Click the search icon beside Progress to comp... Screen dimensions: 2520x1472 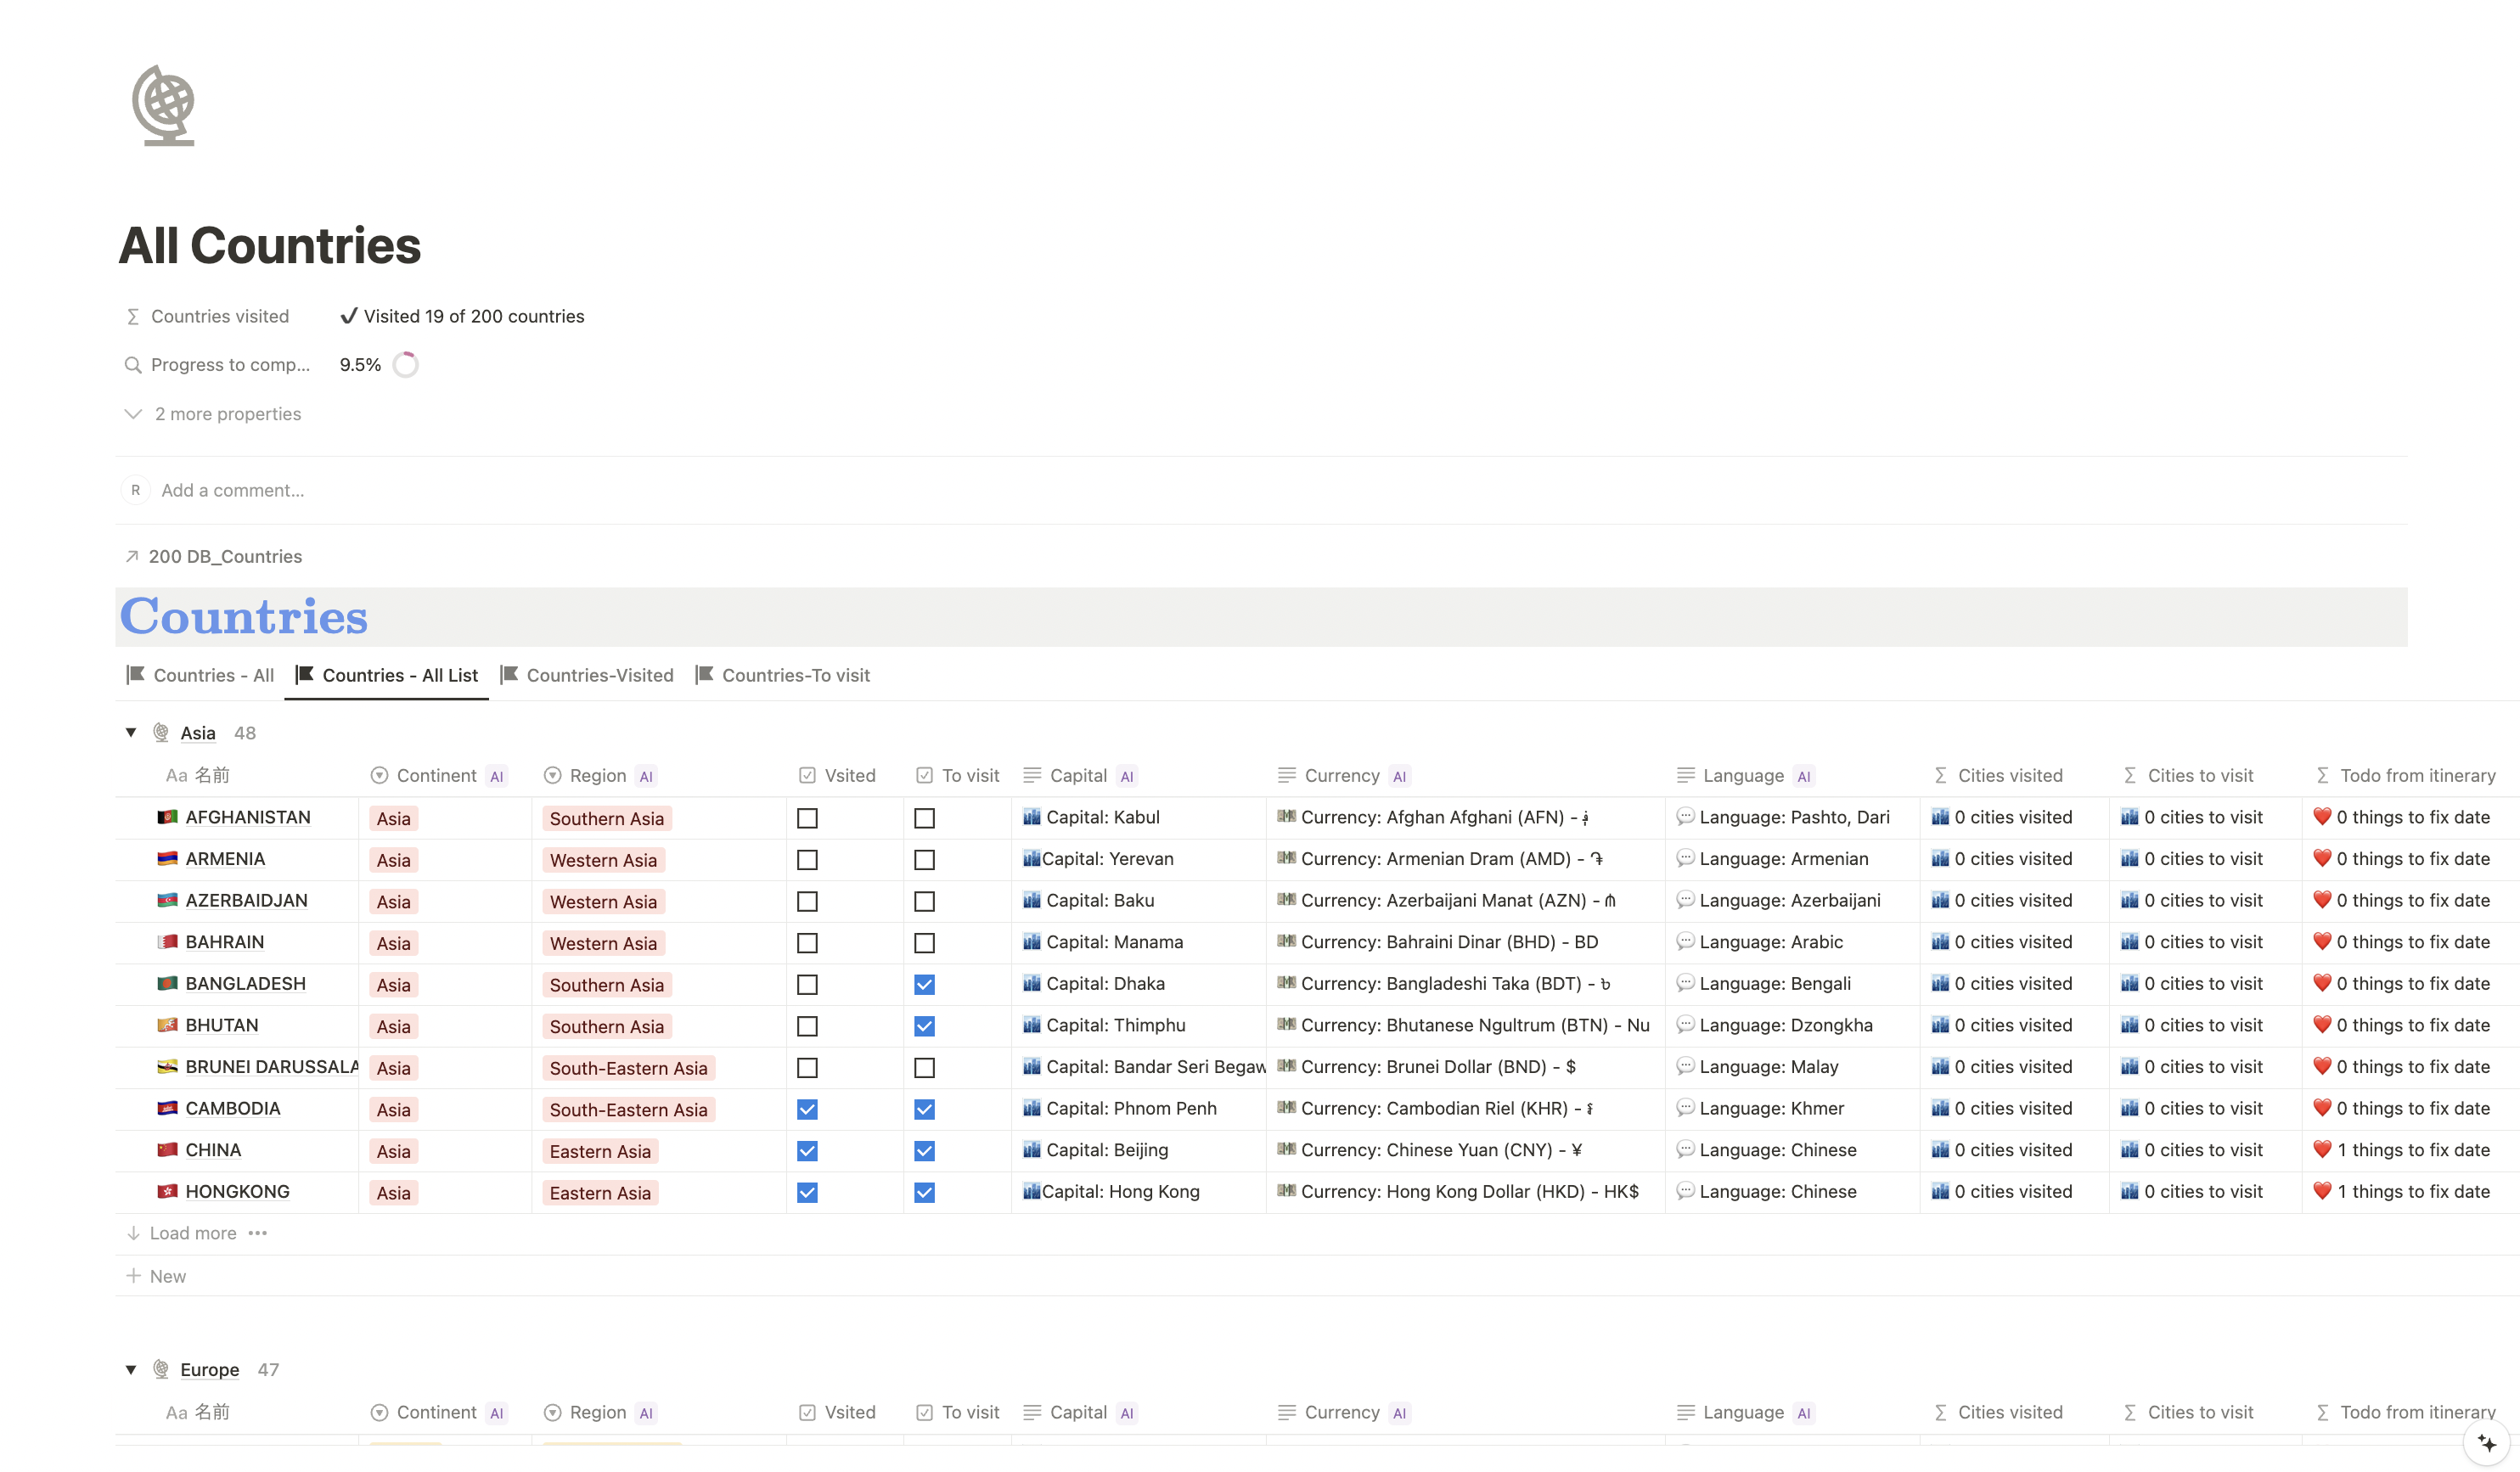(133, 365)
